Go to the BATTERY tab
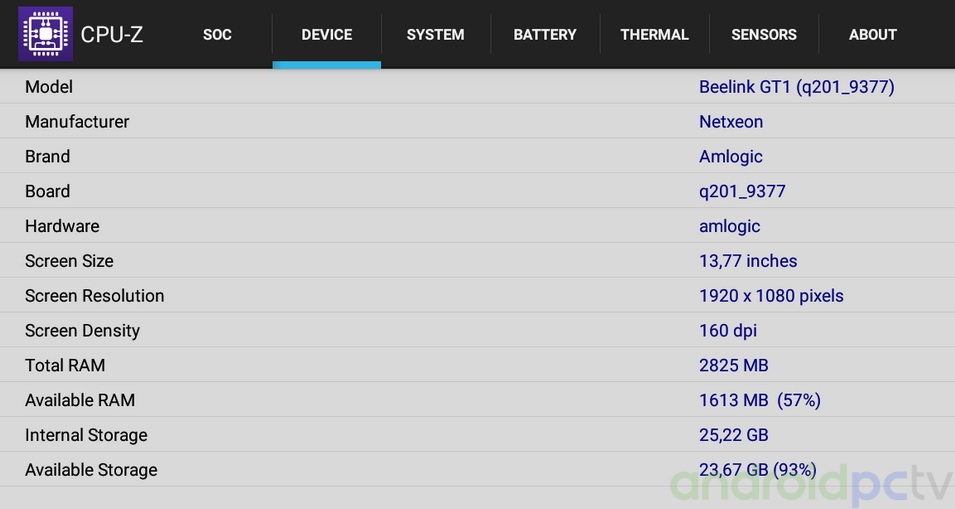This screenshot has width=955, height=509. click(x=545, y=34)
